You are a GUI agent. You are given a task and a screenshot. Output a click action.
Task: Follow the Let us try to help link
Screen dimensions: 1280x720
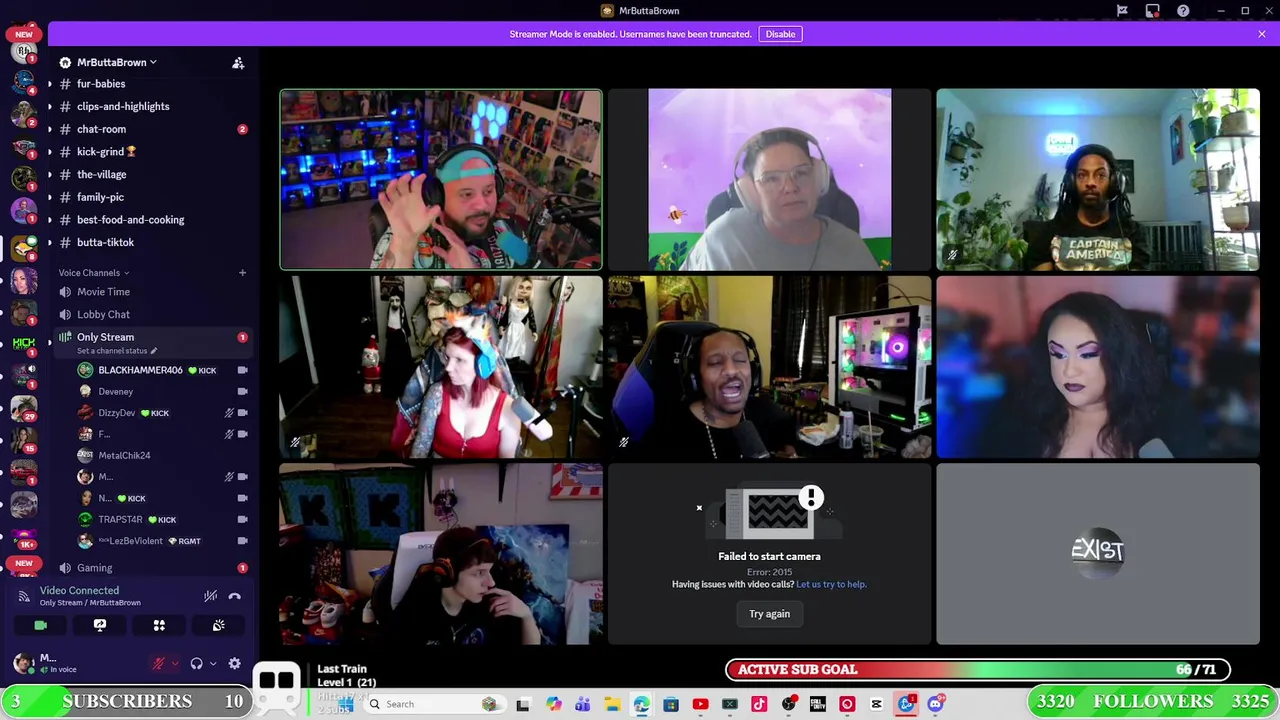coord(831,584)
